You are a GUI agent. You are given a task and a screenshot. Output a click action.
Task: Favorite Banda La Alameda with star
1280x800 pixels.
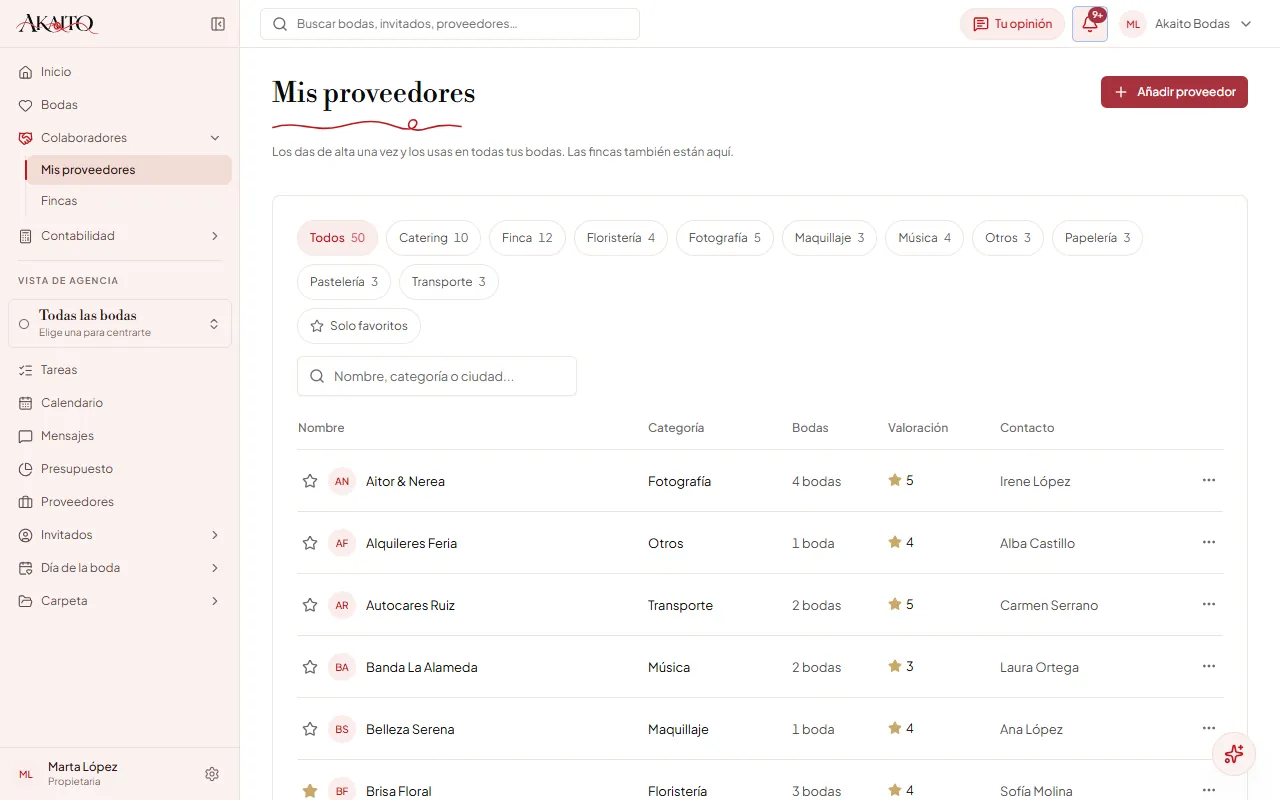pyautogui.click(x=310, y=667)
